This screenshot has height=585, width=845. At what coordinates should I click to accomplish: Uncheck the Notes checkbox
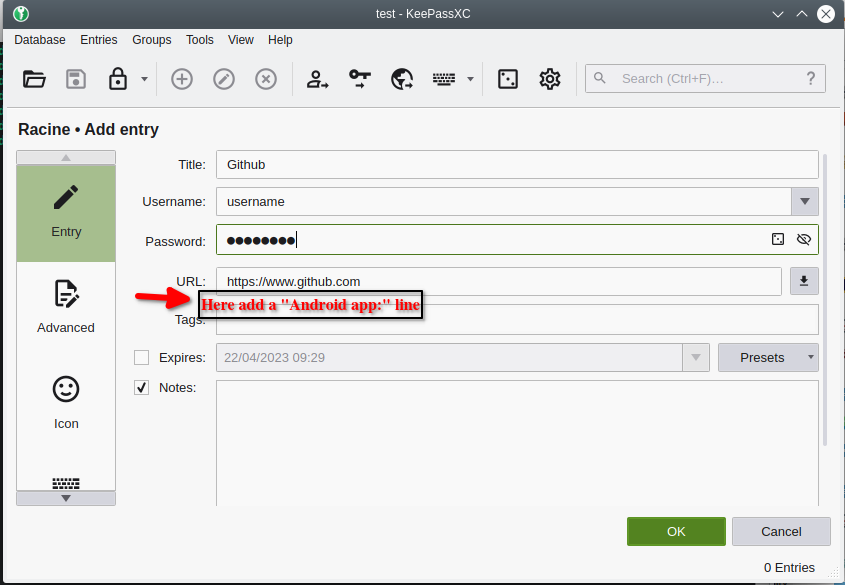point(141,387)
